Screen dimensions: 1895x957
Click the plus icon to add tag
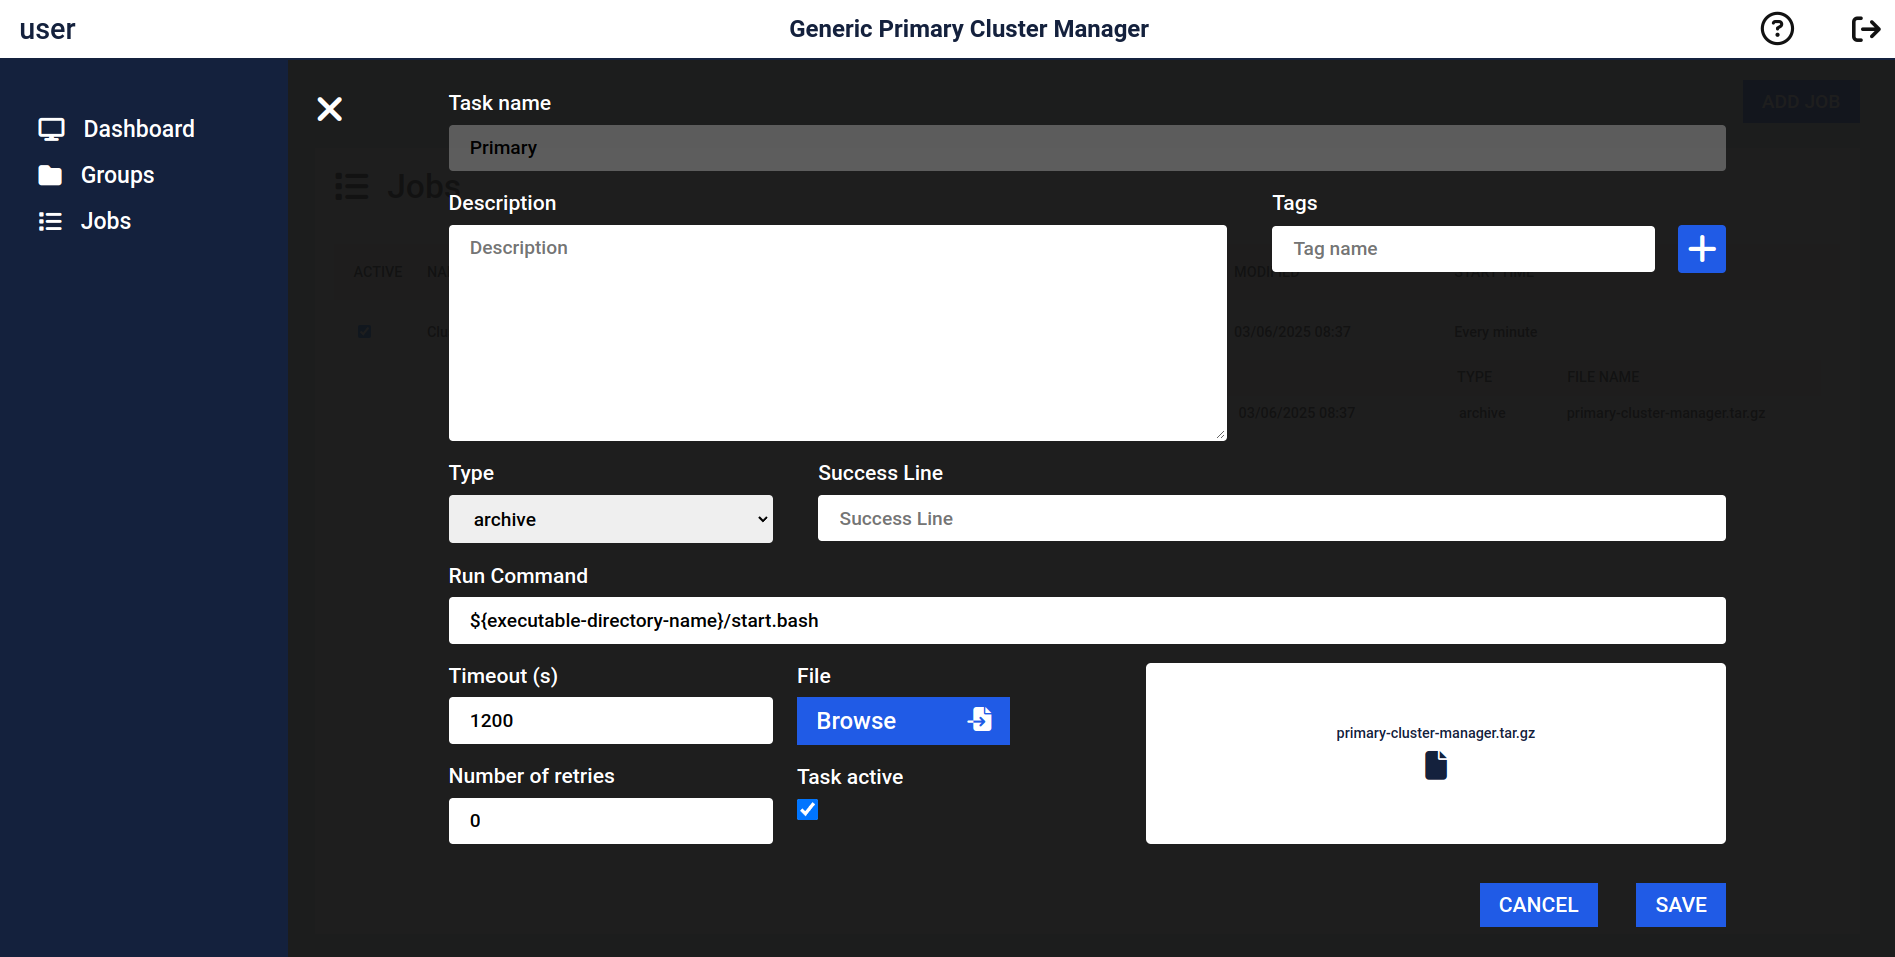1701,249
